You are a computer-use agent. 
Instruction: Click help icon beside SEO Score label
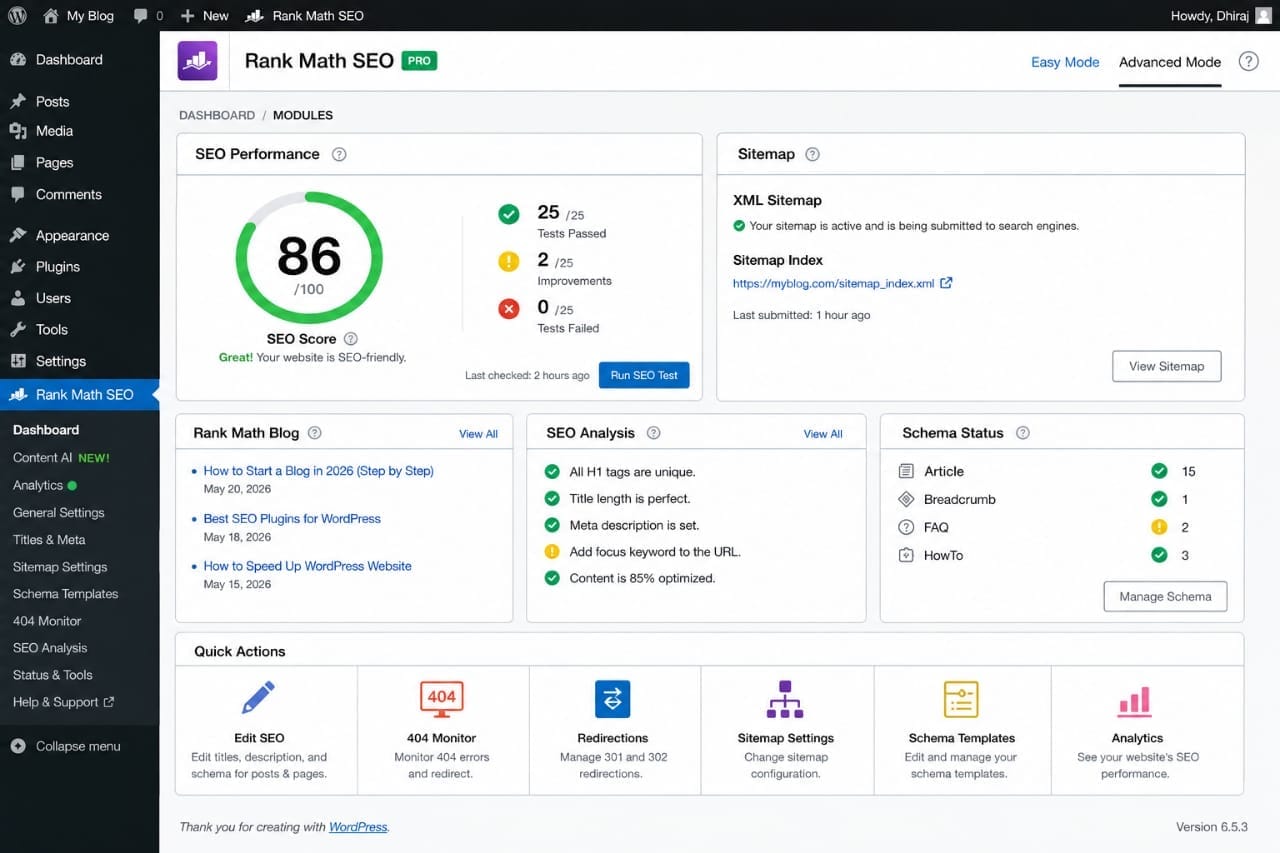350,339
